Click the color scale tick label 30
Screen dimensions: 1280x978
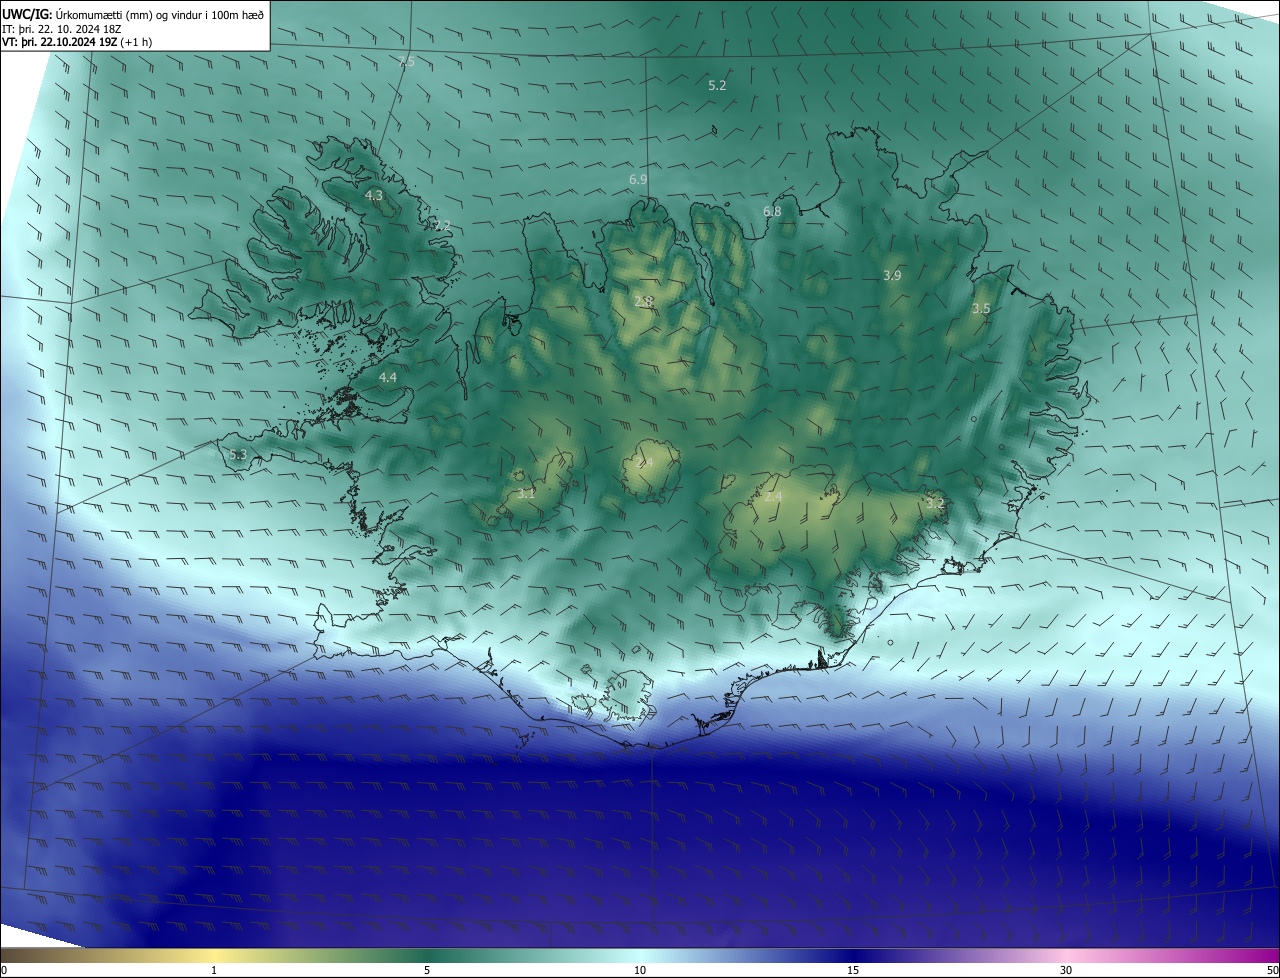[1066, 970]
